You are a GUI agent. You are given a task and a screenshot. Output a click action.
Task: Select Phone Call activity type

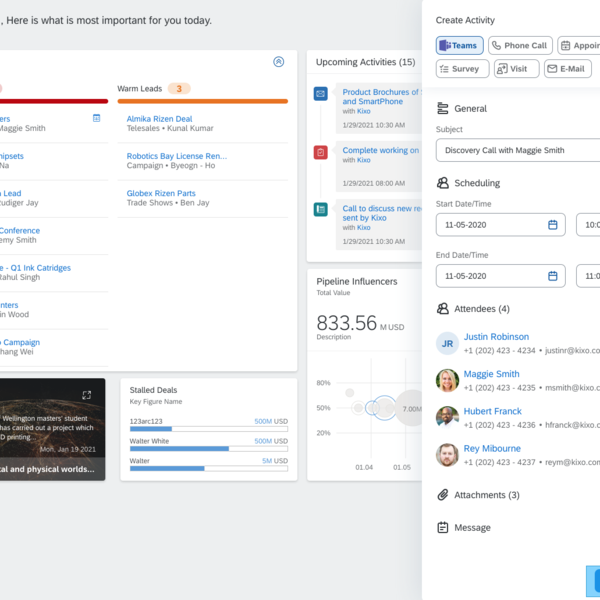[x=519, y=46]
